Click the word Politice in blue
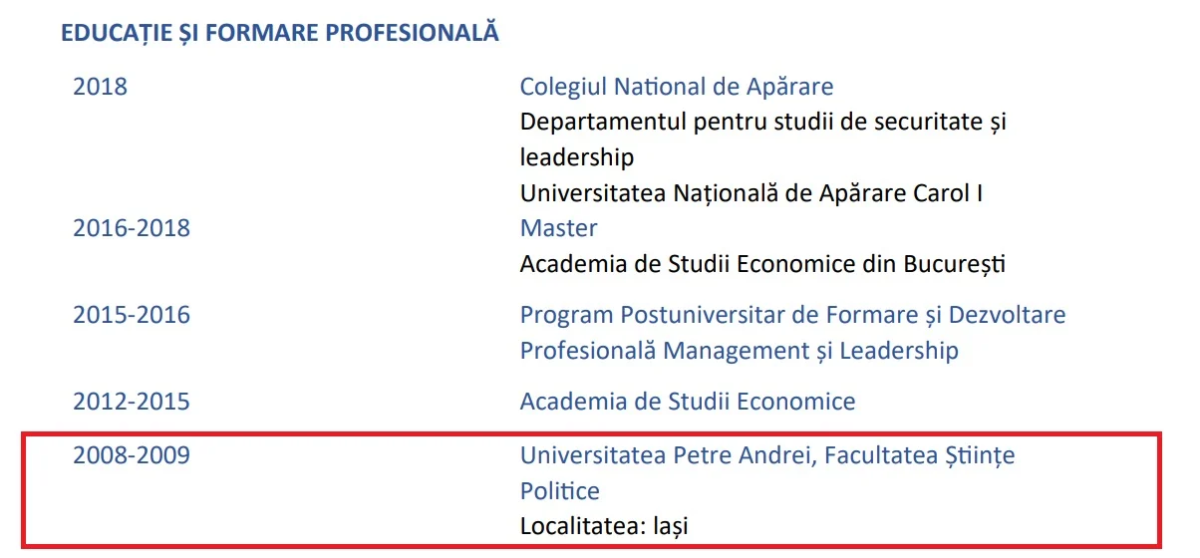This screenshot has height=558, width=1200. click(560, 491)
